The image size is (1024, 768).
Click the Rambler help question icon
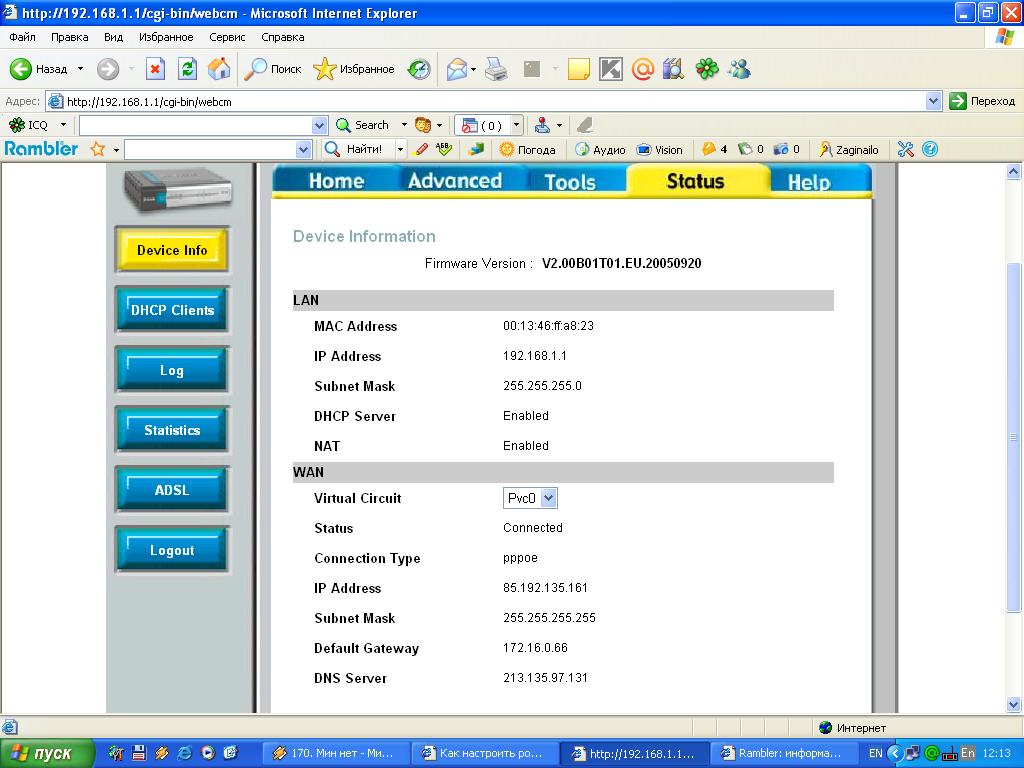click(930, 149)
